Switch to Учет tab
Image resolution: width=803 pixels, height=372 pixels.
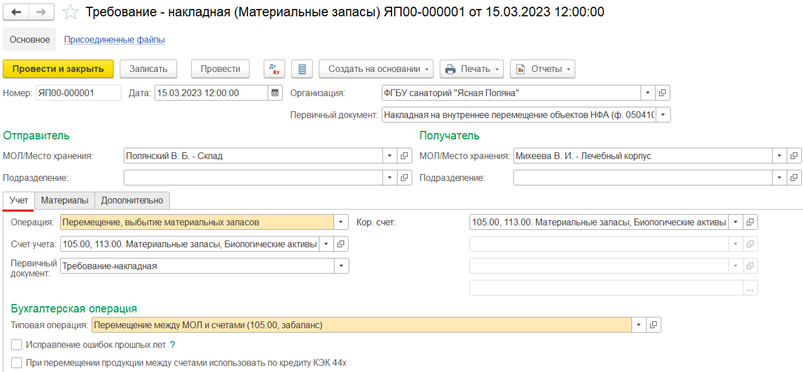[x=18, y=200]
